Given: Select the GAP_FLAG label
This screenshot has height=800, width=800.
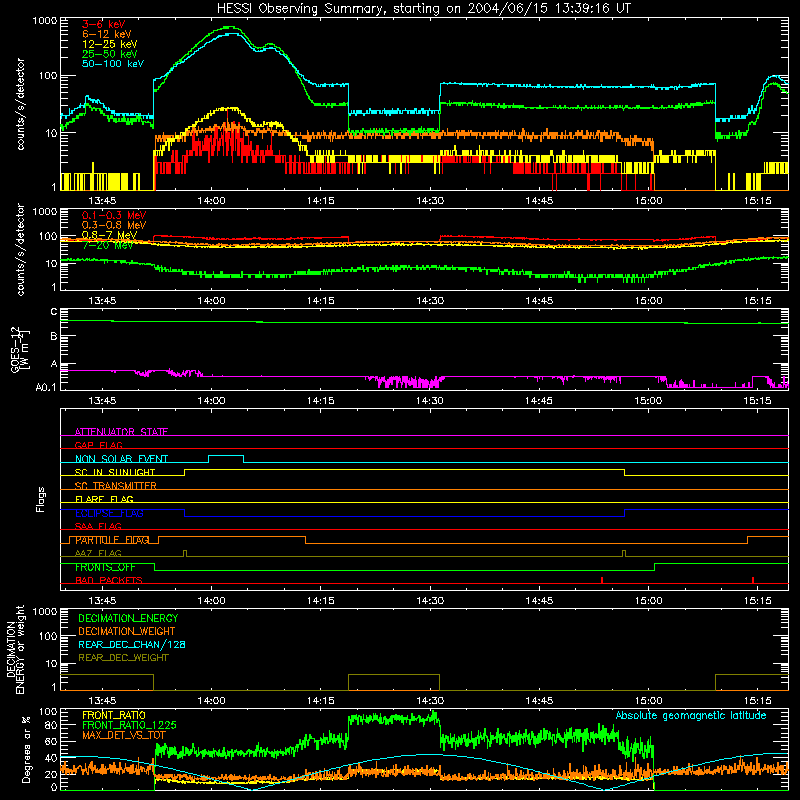Looking at the screenshot, I should [98, 445].
